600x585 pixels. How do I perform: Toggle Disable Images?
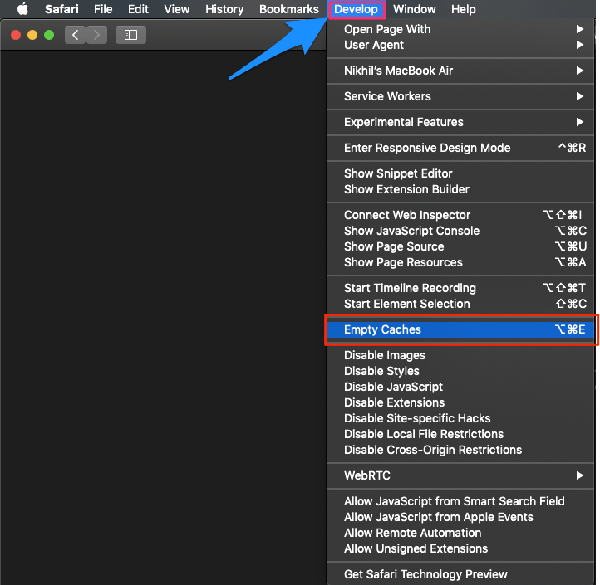click(461, 355)
